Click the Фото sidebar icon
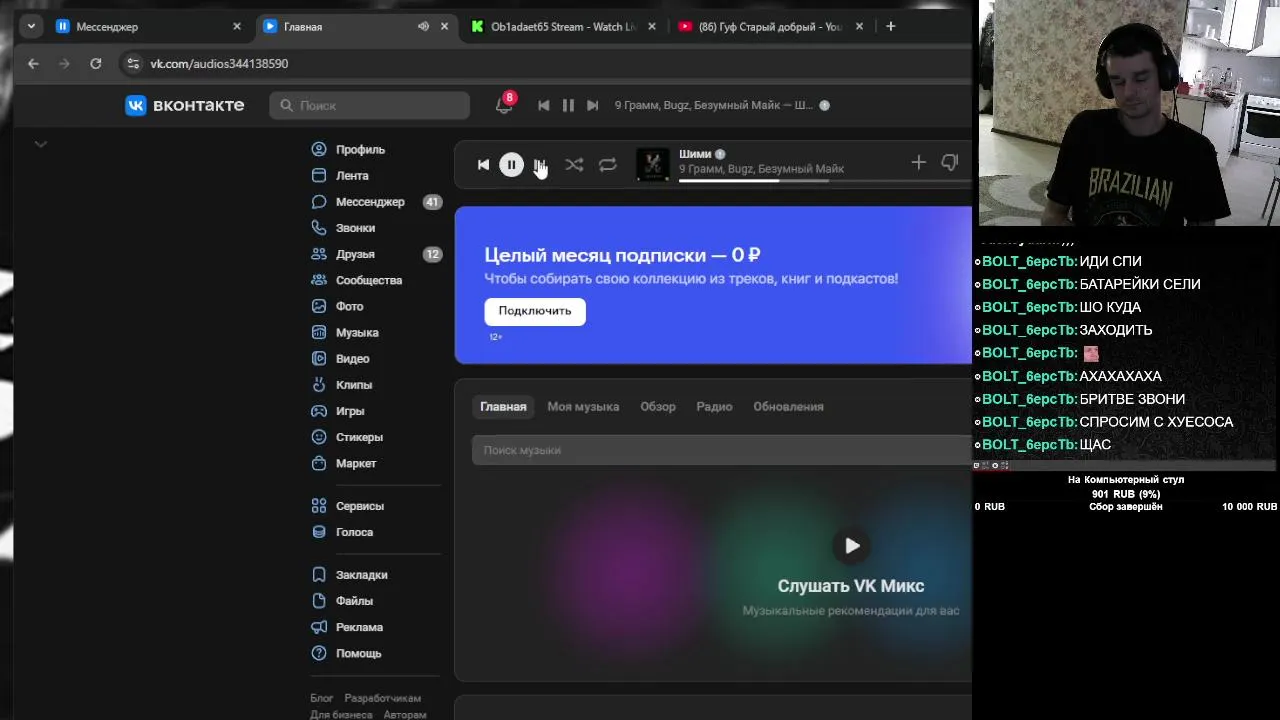Viewport: 1280px width, 720px height. [319, 306]
